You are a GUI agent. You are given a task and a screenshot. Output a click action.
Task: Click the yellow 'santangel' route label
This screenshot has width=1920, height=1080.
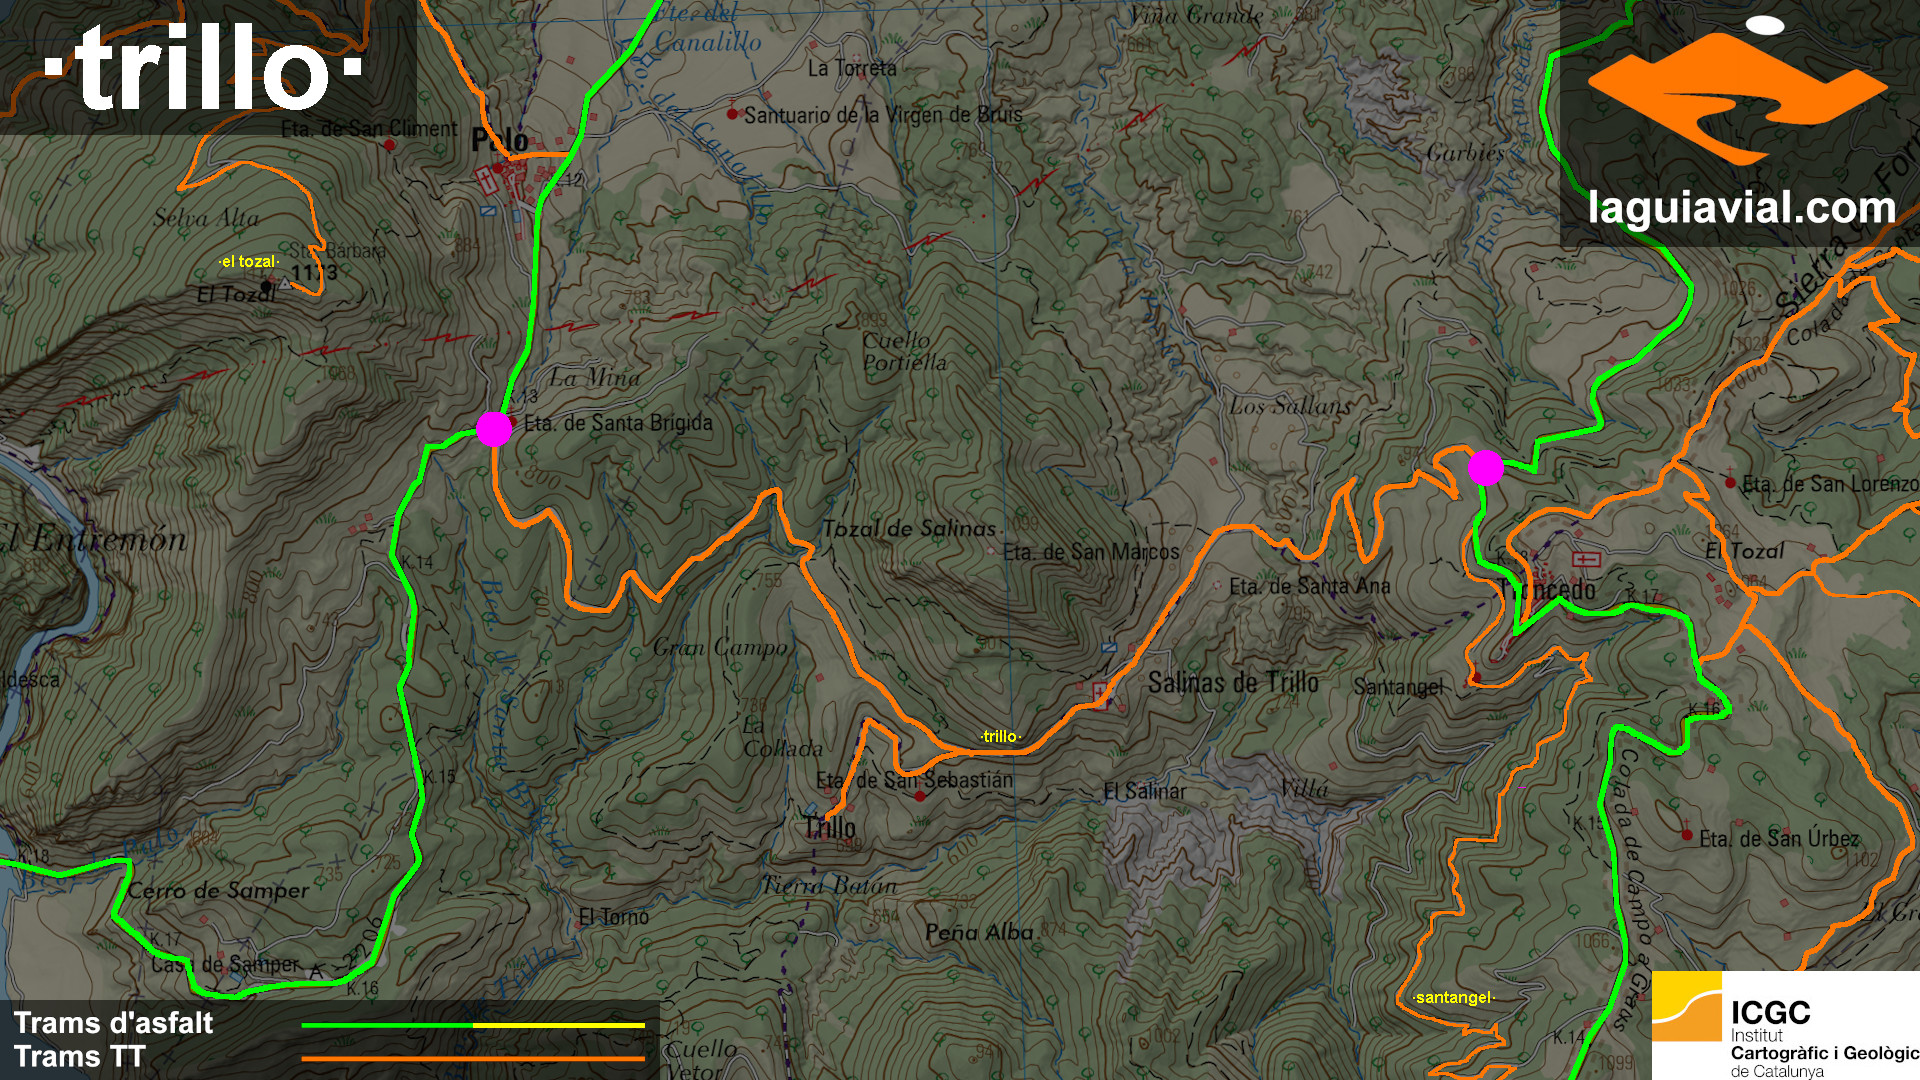pos(1453,998)
